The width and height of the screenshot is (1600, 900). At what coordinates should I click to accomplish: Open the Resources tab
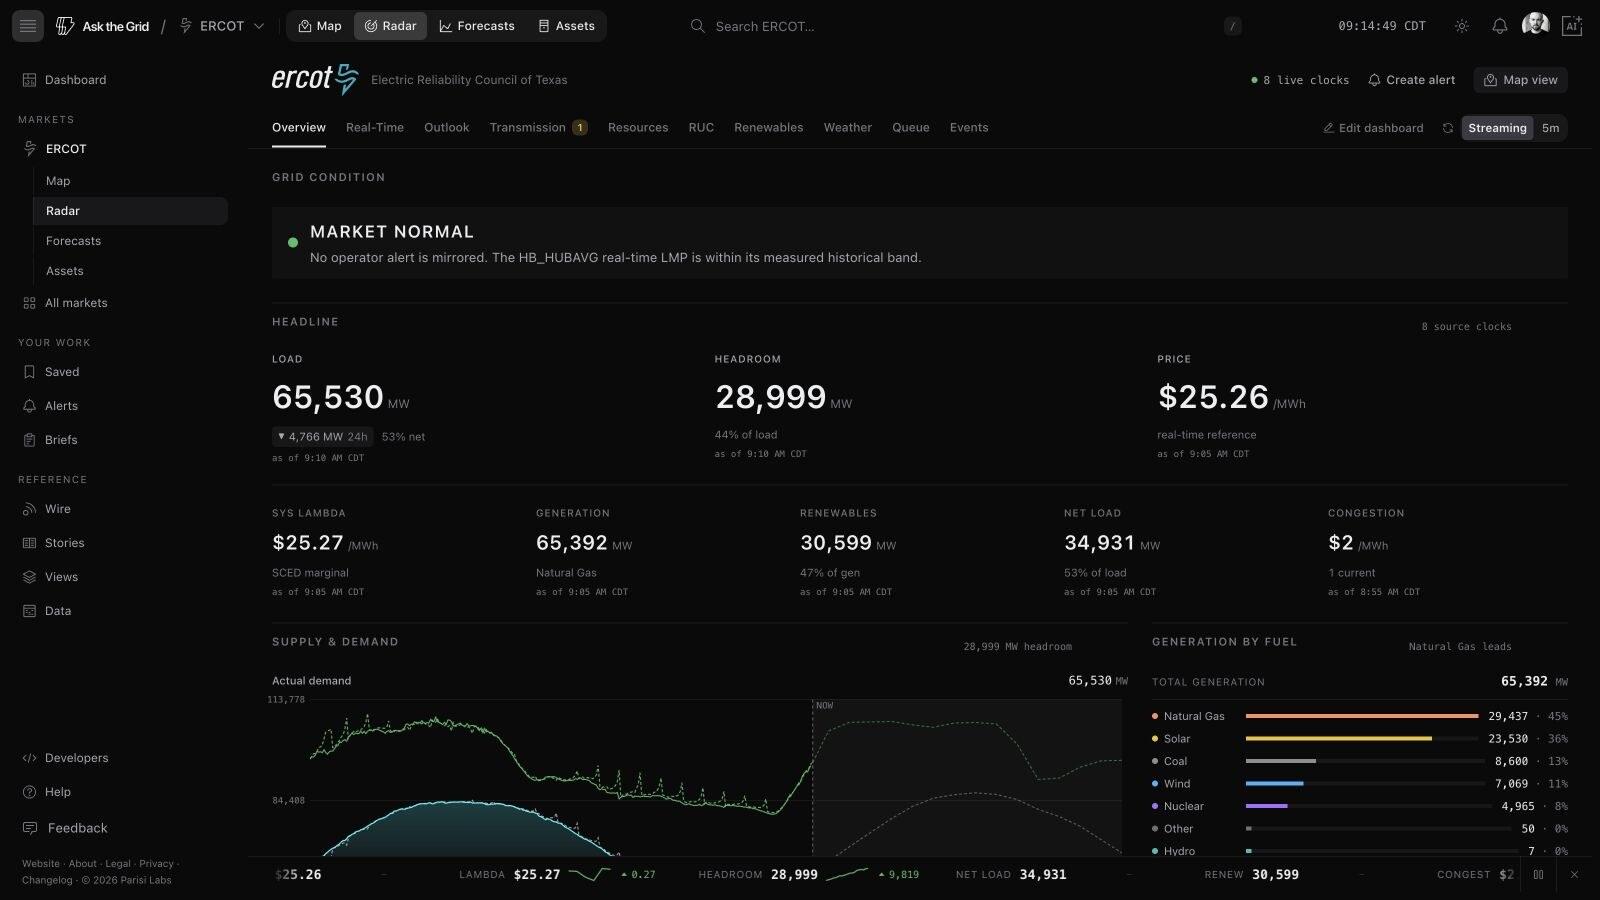[638, 128]
